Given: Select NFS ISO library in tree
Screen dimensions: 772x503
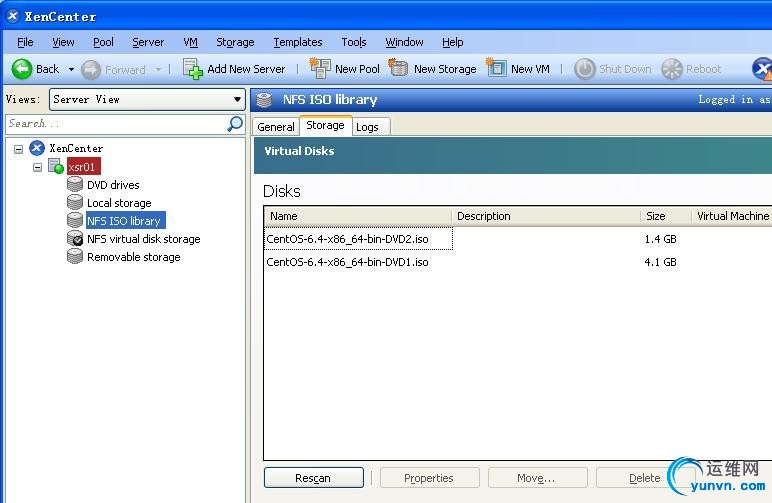Looking at the screenshot, I should click(x=126, y=220).
